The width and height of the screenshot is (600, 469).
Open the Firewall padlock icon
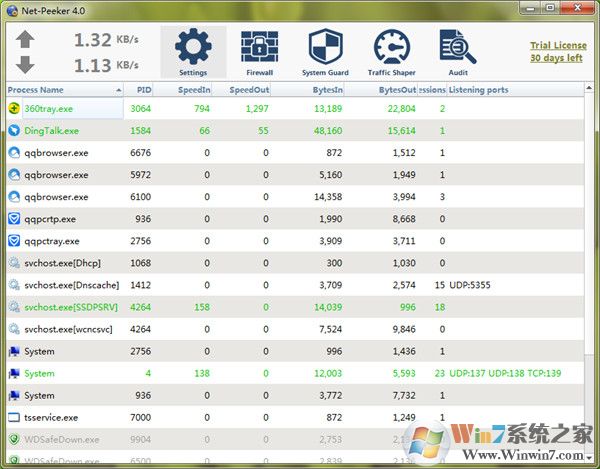pyautogui.click(x=259, y=48)
